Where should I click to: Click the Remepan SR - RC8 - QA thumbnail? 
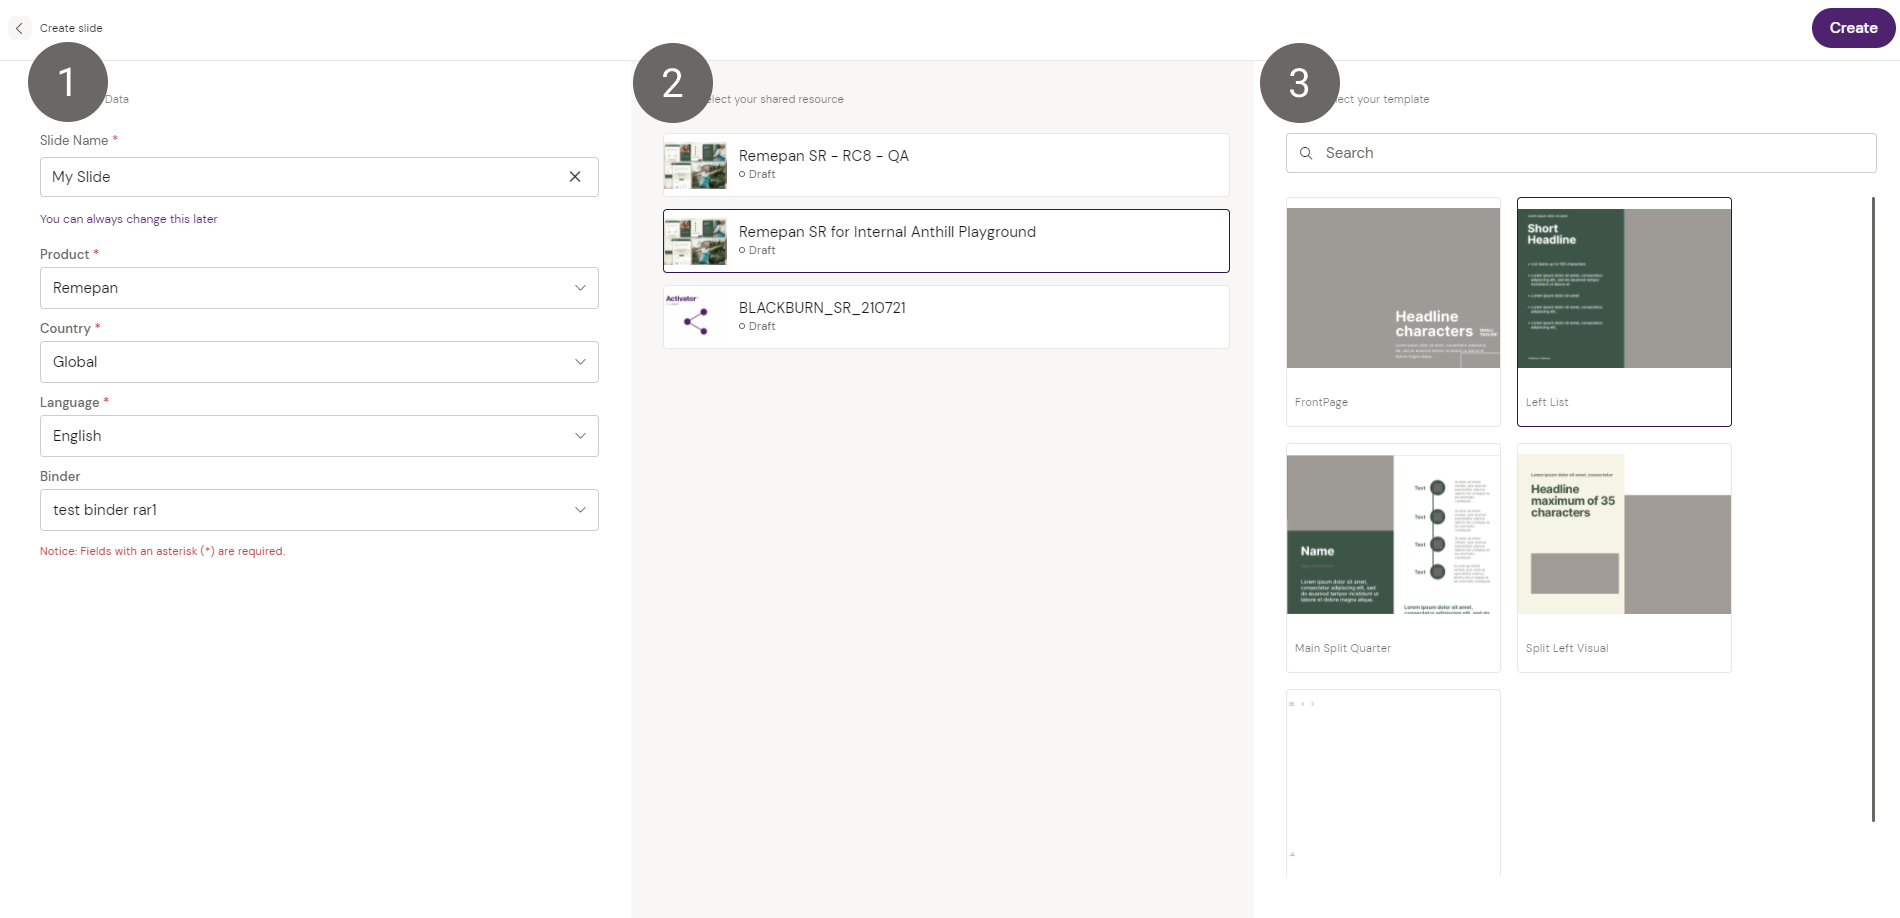[695, 166]
